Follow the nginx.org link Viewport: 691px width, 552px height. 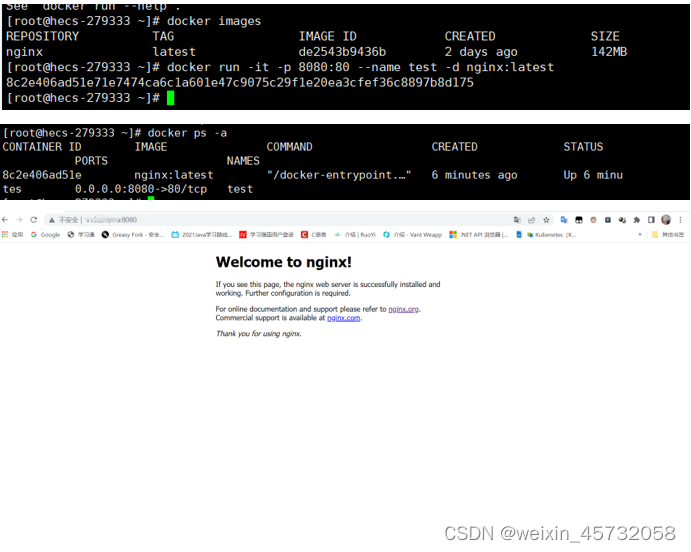coord(403,309)
